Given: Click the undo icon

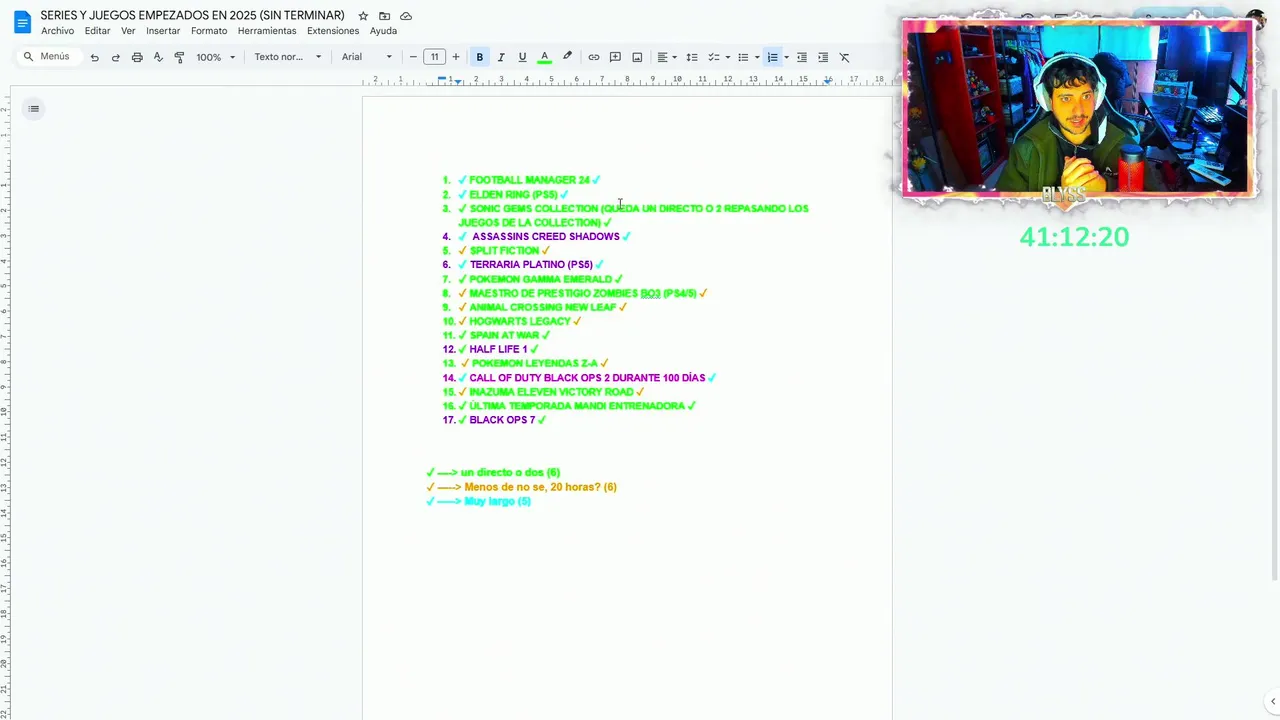Looking at the screenshot, I should 94,57.
